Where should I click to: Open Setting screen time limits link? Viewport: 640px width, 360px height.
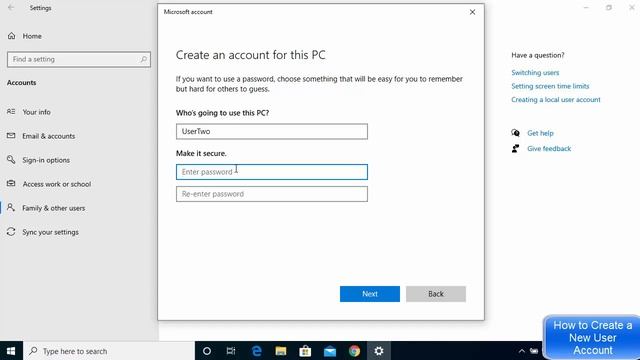coord(550,86)
